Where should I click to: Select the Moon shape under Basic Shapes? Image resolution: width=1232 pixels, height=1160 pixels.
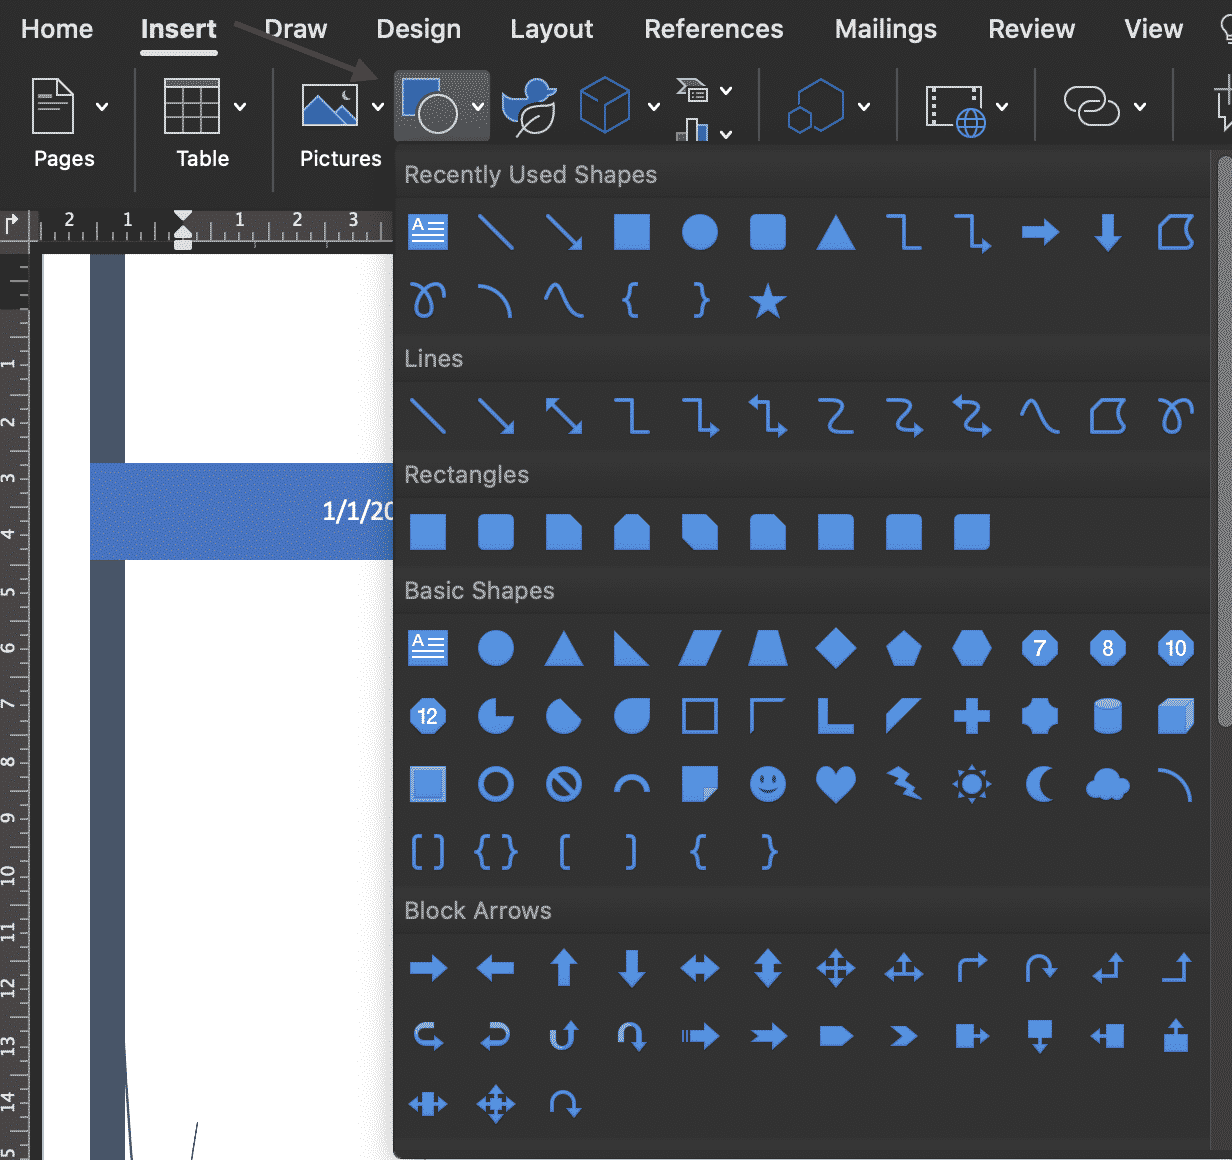(x=1039, y=785)
